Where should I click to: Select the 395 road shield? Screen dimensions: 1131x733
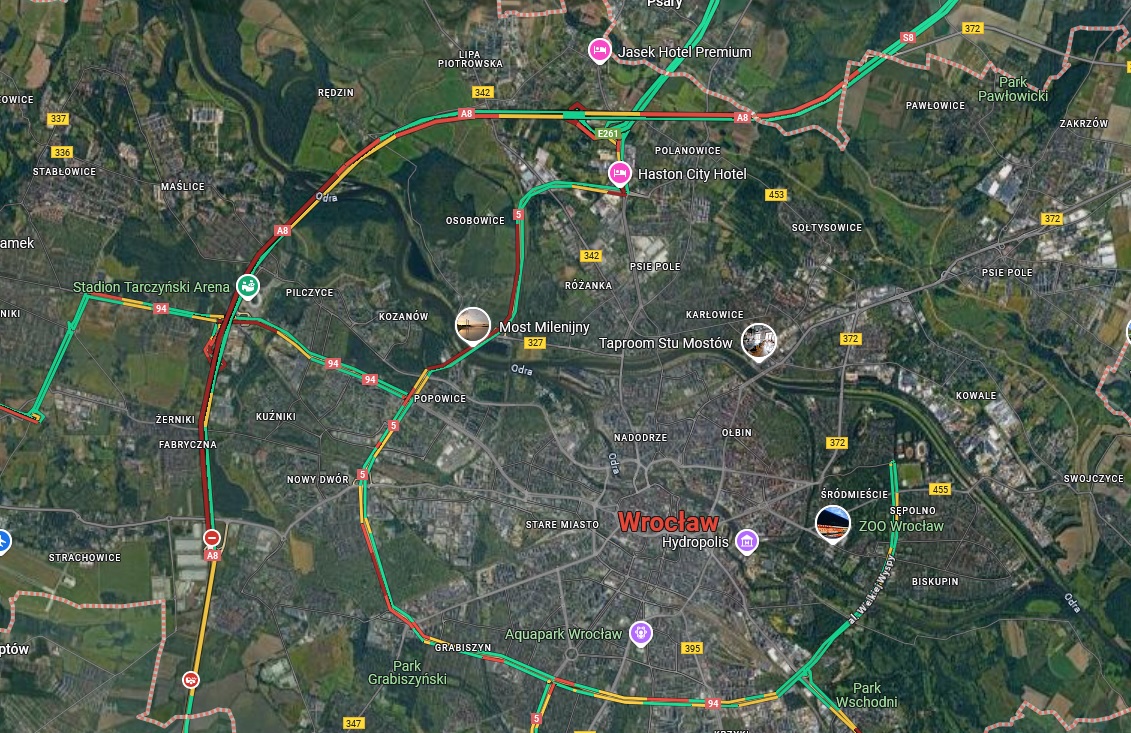tap(692, 648)
